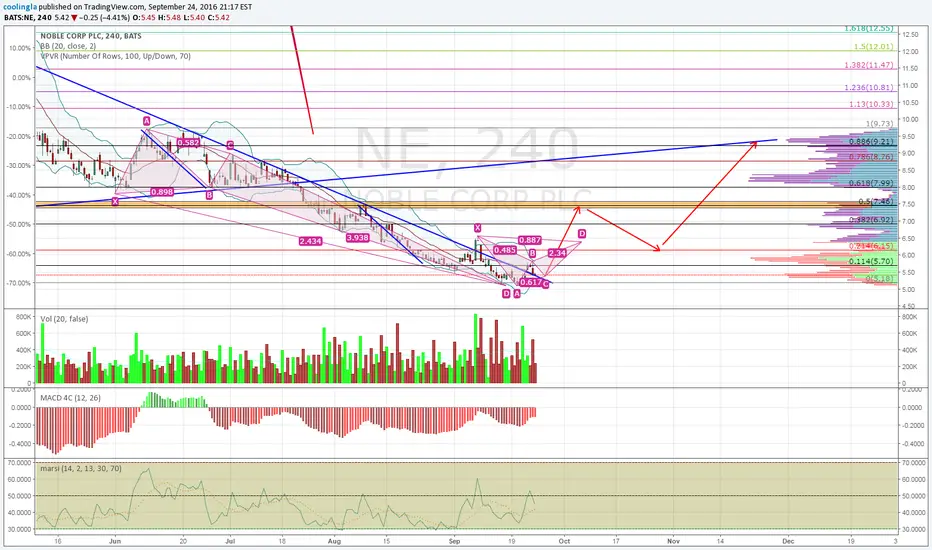Viewport: 932px width, 550px height.
Task: Click the pattern point C label near July
Action: coord(229,145)
